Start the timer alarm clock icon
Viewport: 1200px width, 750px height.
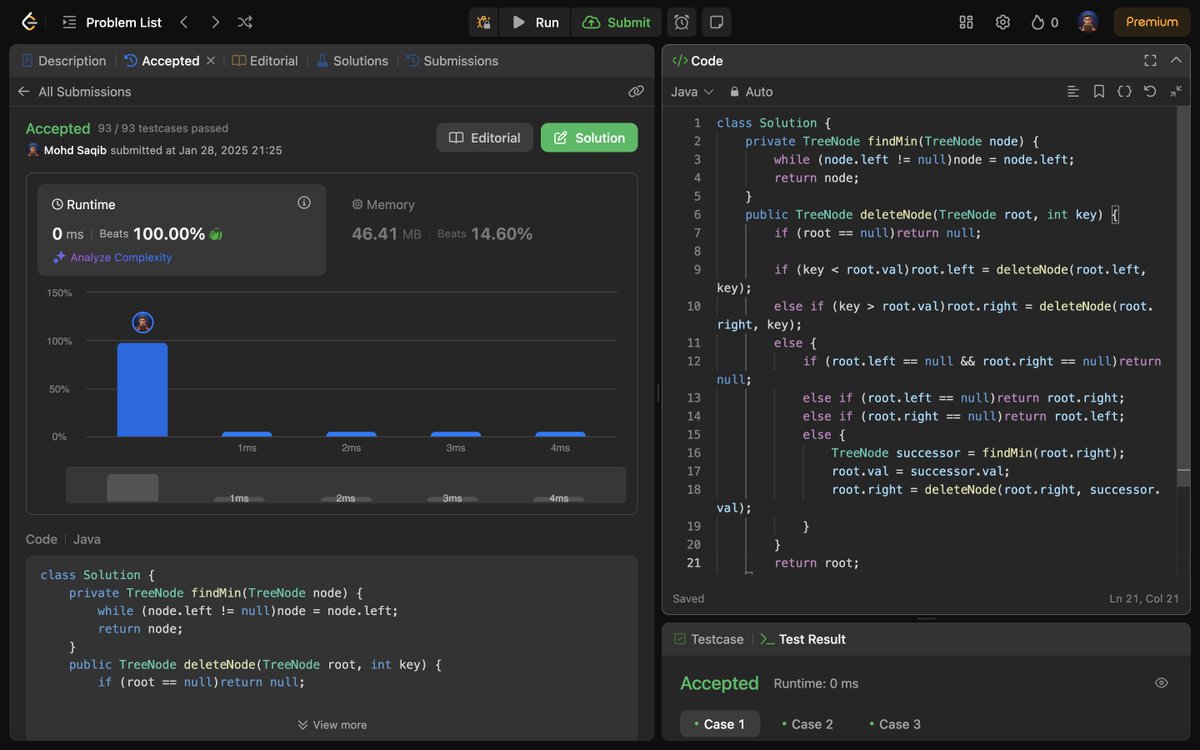[x=681, y=22]
